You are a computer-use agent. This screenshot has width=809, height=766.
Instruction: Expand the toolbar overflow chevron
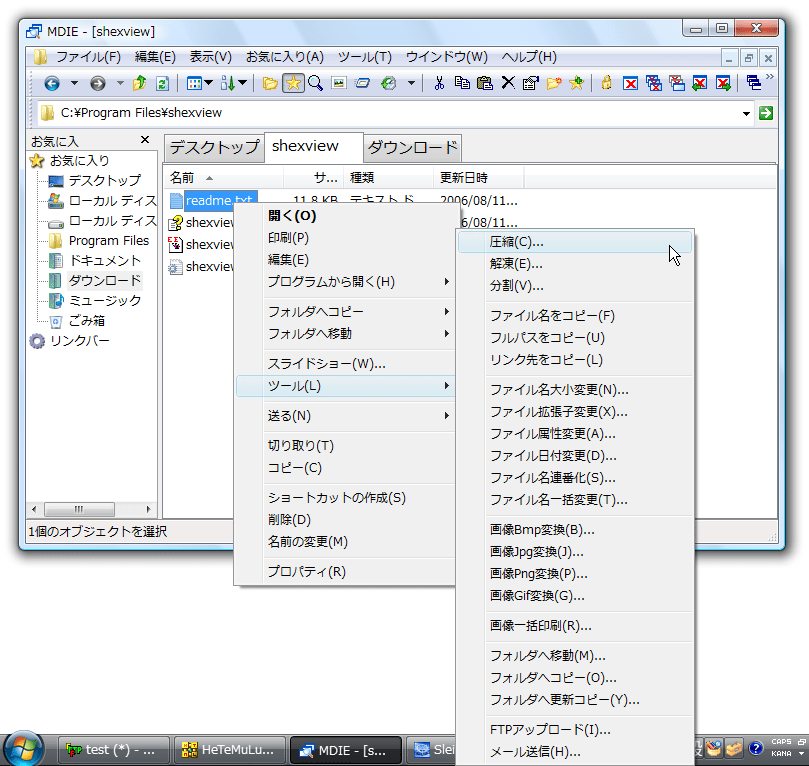tap(770, 77)
